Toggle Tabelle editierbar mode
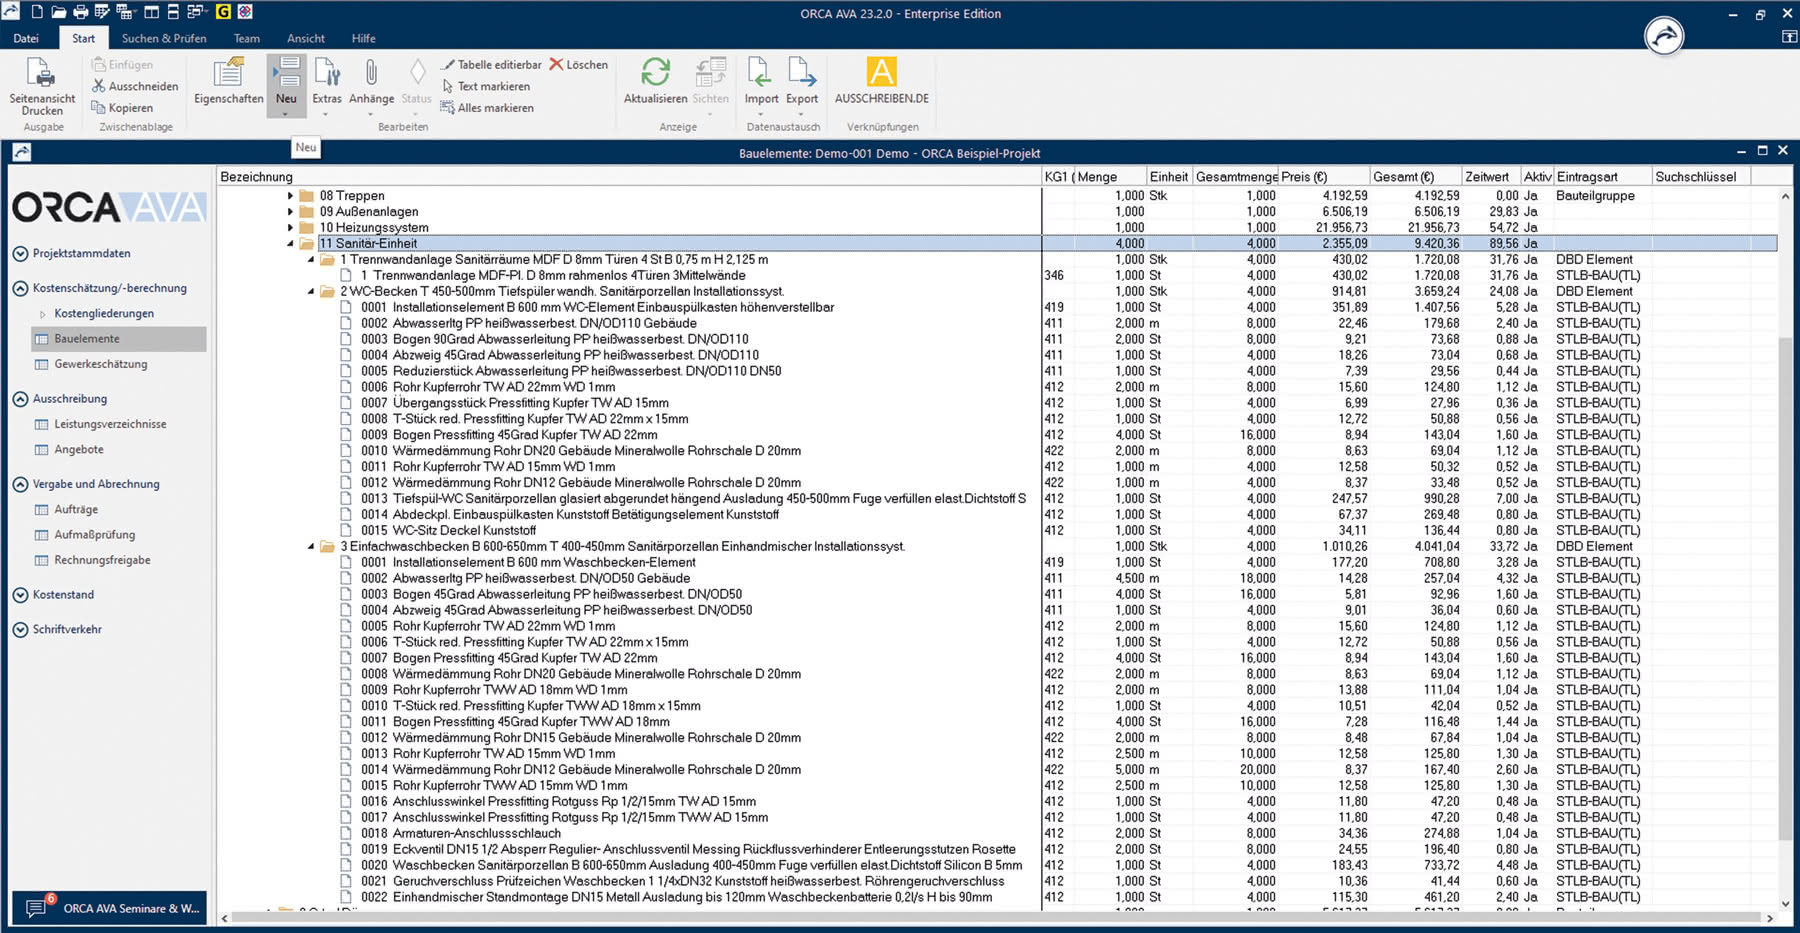The width and height of the screenshot is (1800, 933). click(x=491, y=64)
